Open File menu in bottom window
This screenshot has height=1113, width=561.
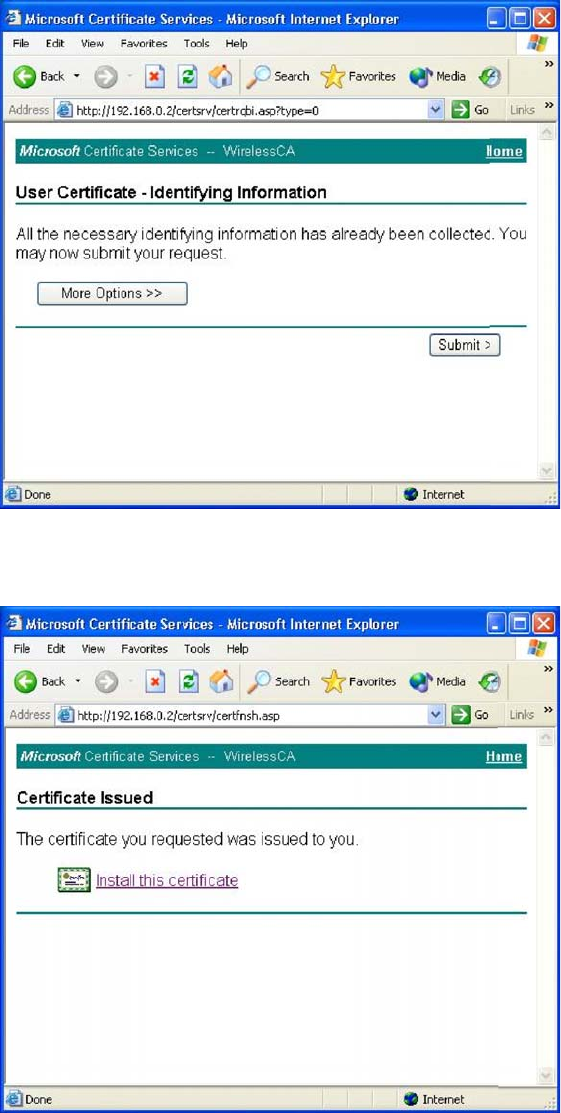(21, 649)
